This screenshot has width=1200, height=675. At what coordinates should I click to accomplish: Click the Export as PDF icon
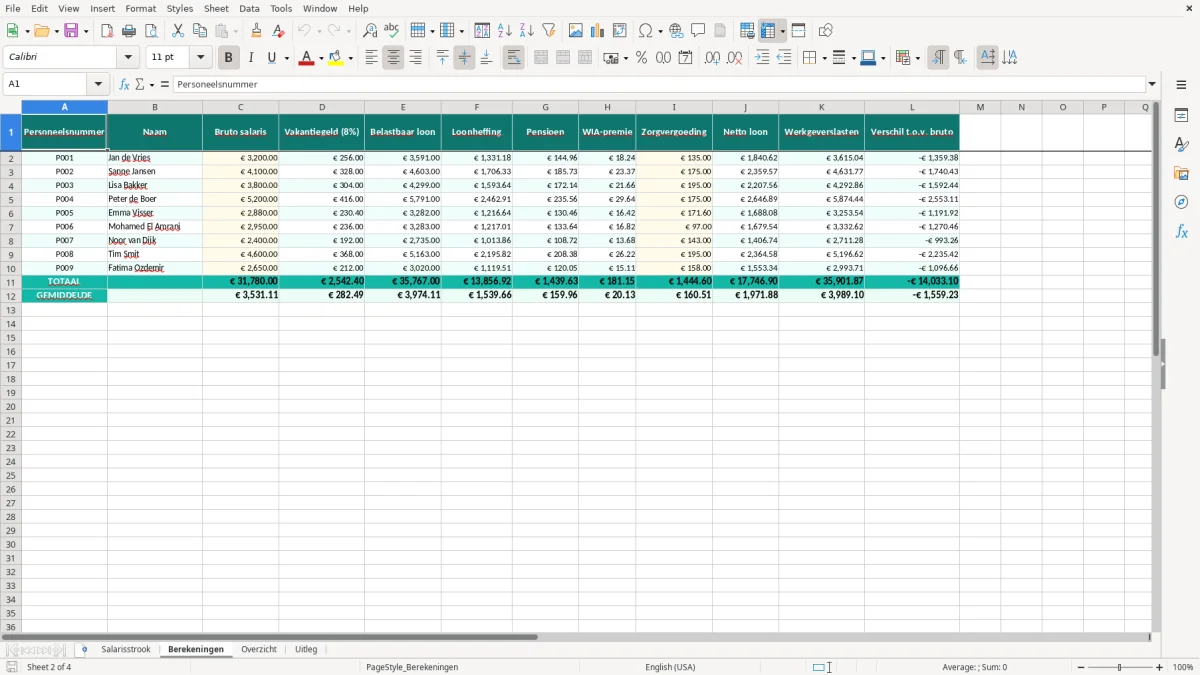tap(107, 31)
